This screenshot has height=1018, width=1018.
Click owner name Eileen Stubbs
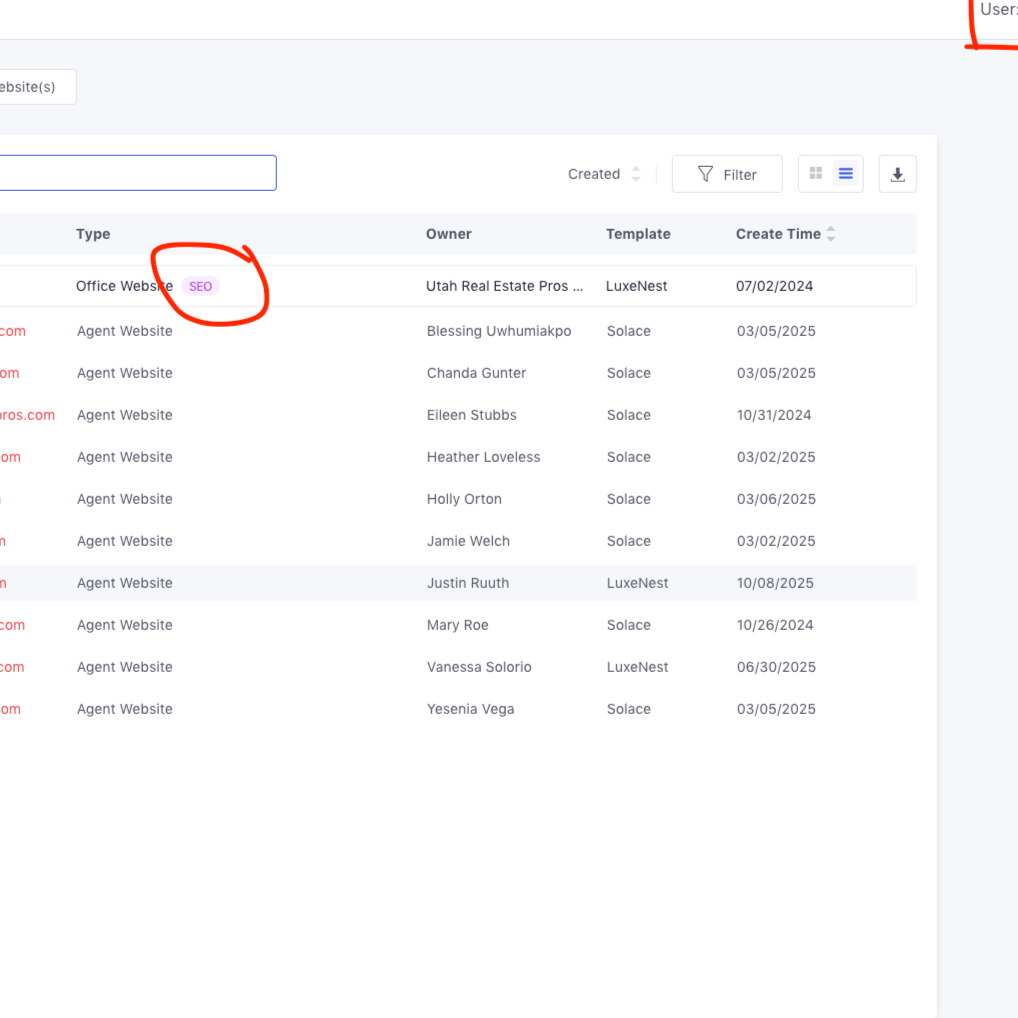(472, 415)
